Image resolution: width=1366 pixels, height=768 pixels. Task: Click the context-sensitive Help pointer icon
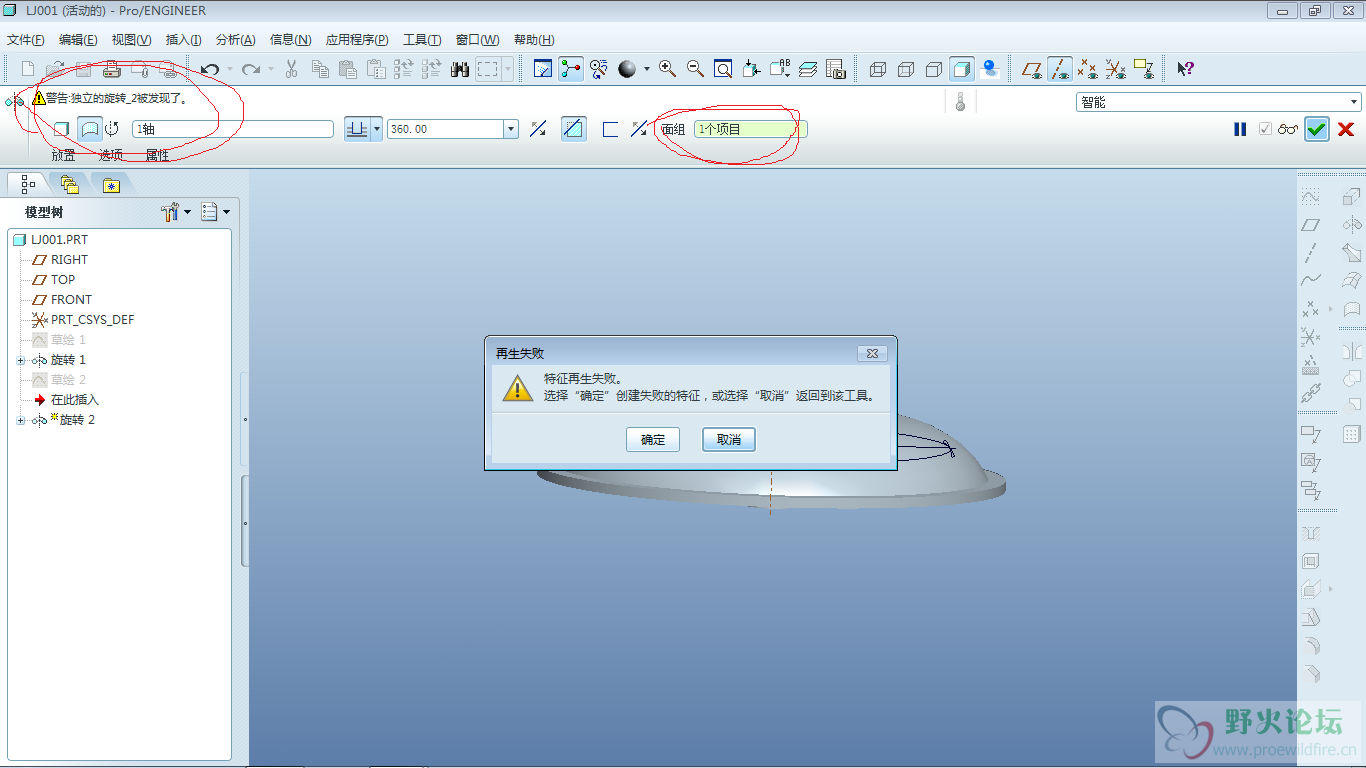1186,69
